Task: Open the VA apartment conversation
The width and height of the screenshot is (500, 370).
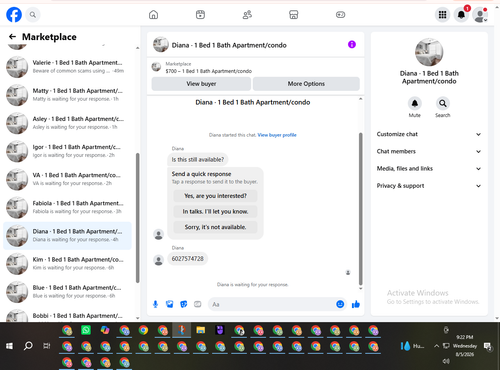Action: pos(67,179)
